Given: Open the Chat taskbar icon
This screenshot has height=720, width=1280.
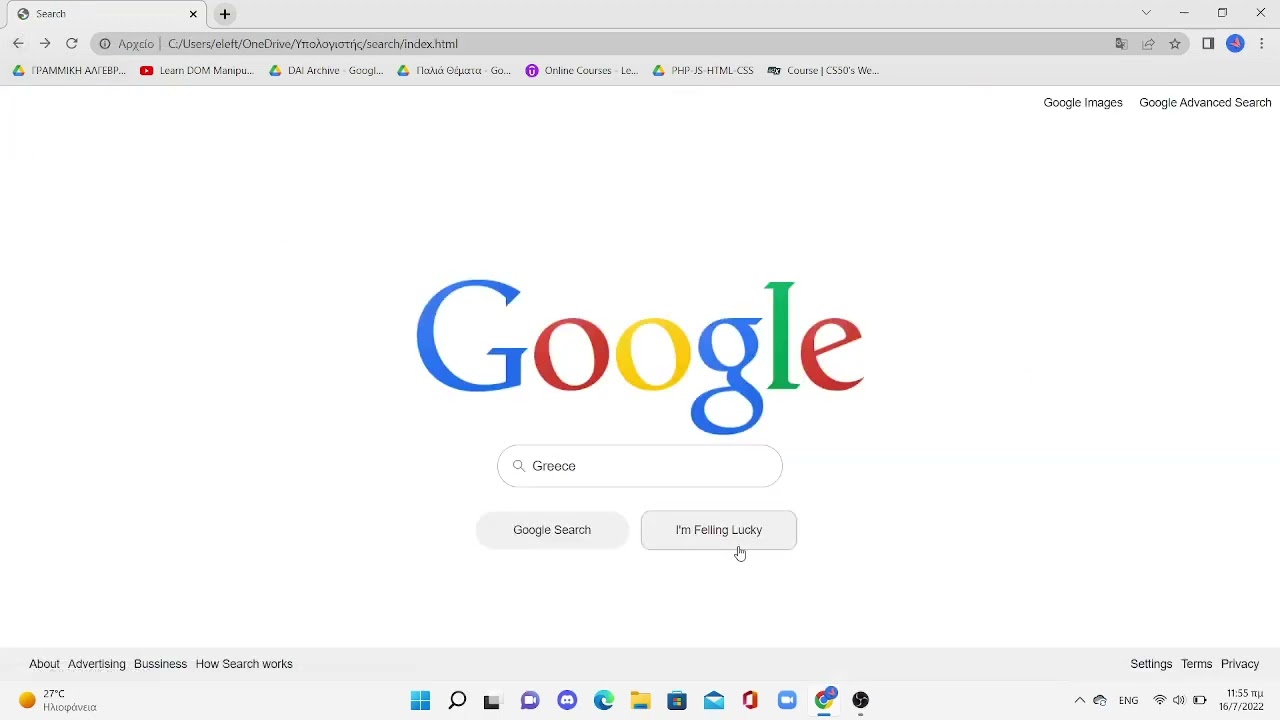Looking at the screenshot, I should pyautogui.click(x=530, y=700).
